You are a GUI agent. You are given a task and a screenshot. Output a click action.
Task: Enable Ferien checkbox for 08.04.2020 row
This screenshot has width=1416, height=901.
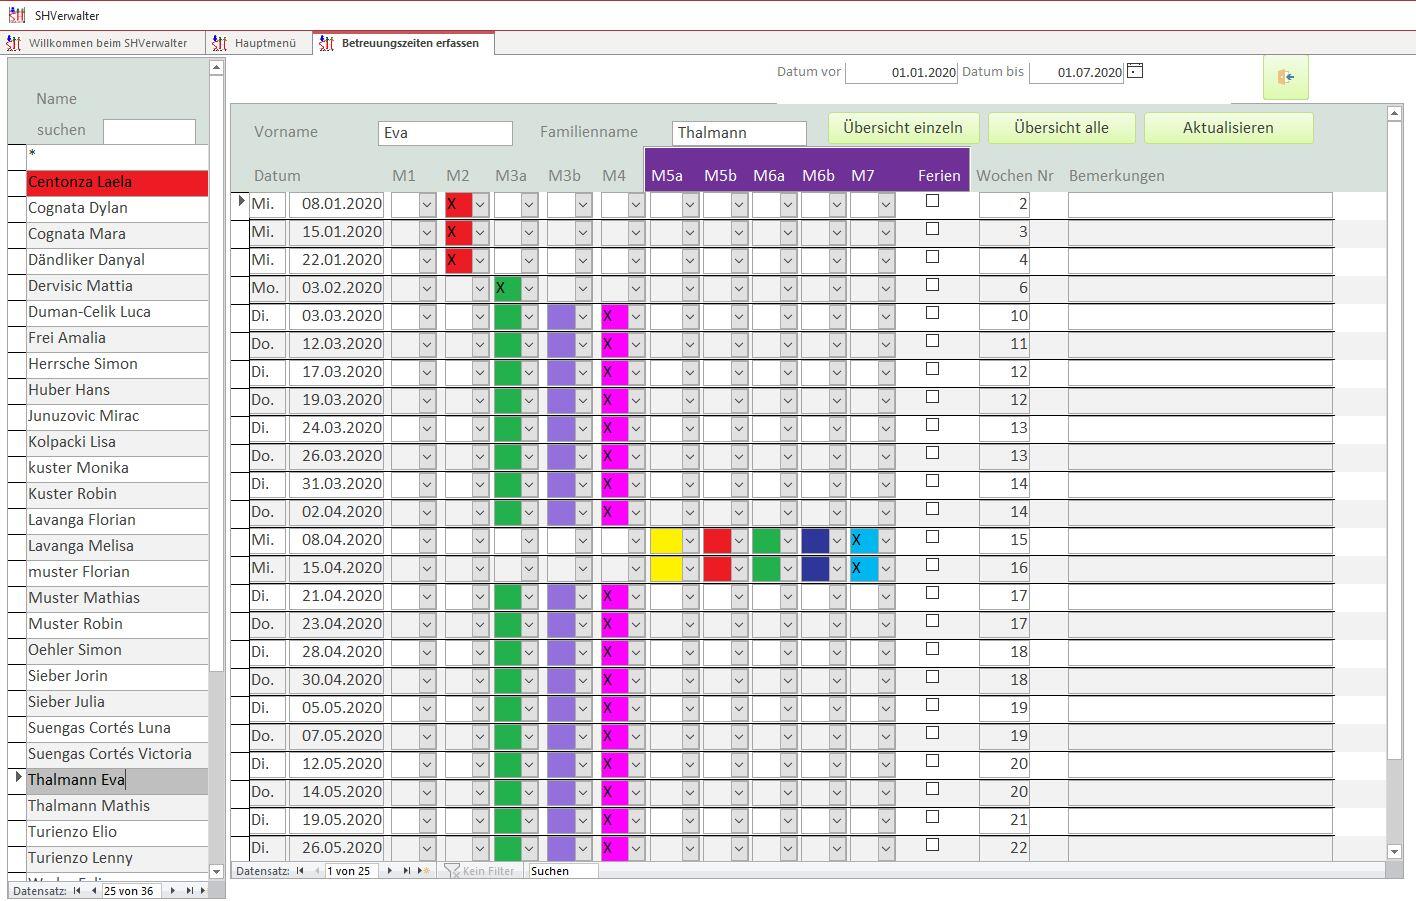(933, 537)
